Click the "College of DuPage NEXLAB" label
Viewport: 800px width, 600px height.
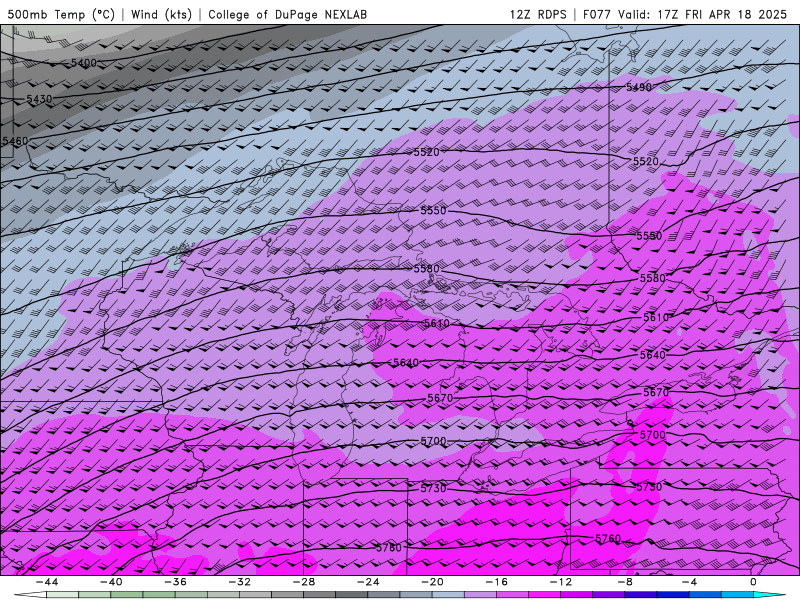click(287, 14)
